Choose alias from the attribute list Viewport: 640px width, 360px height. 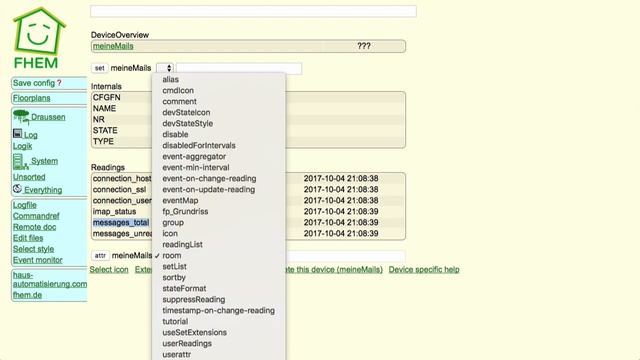coord(171,80)
